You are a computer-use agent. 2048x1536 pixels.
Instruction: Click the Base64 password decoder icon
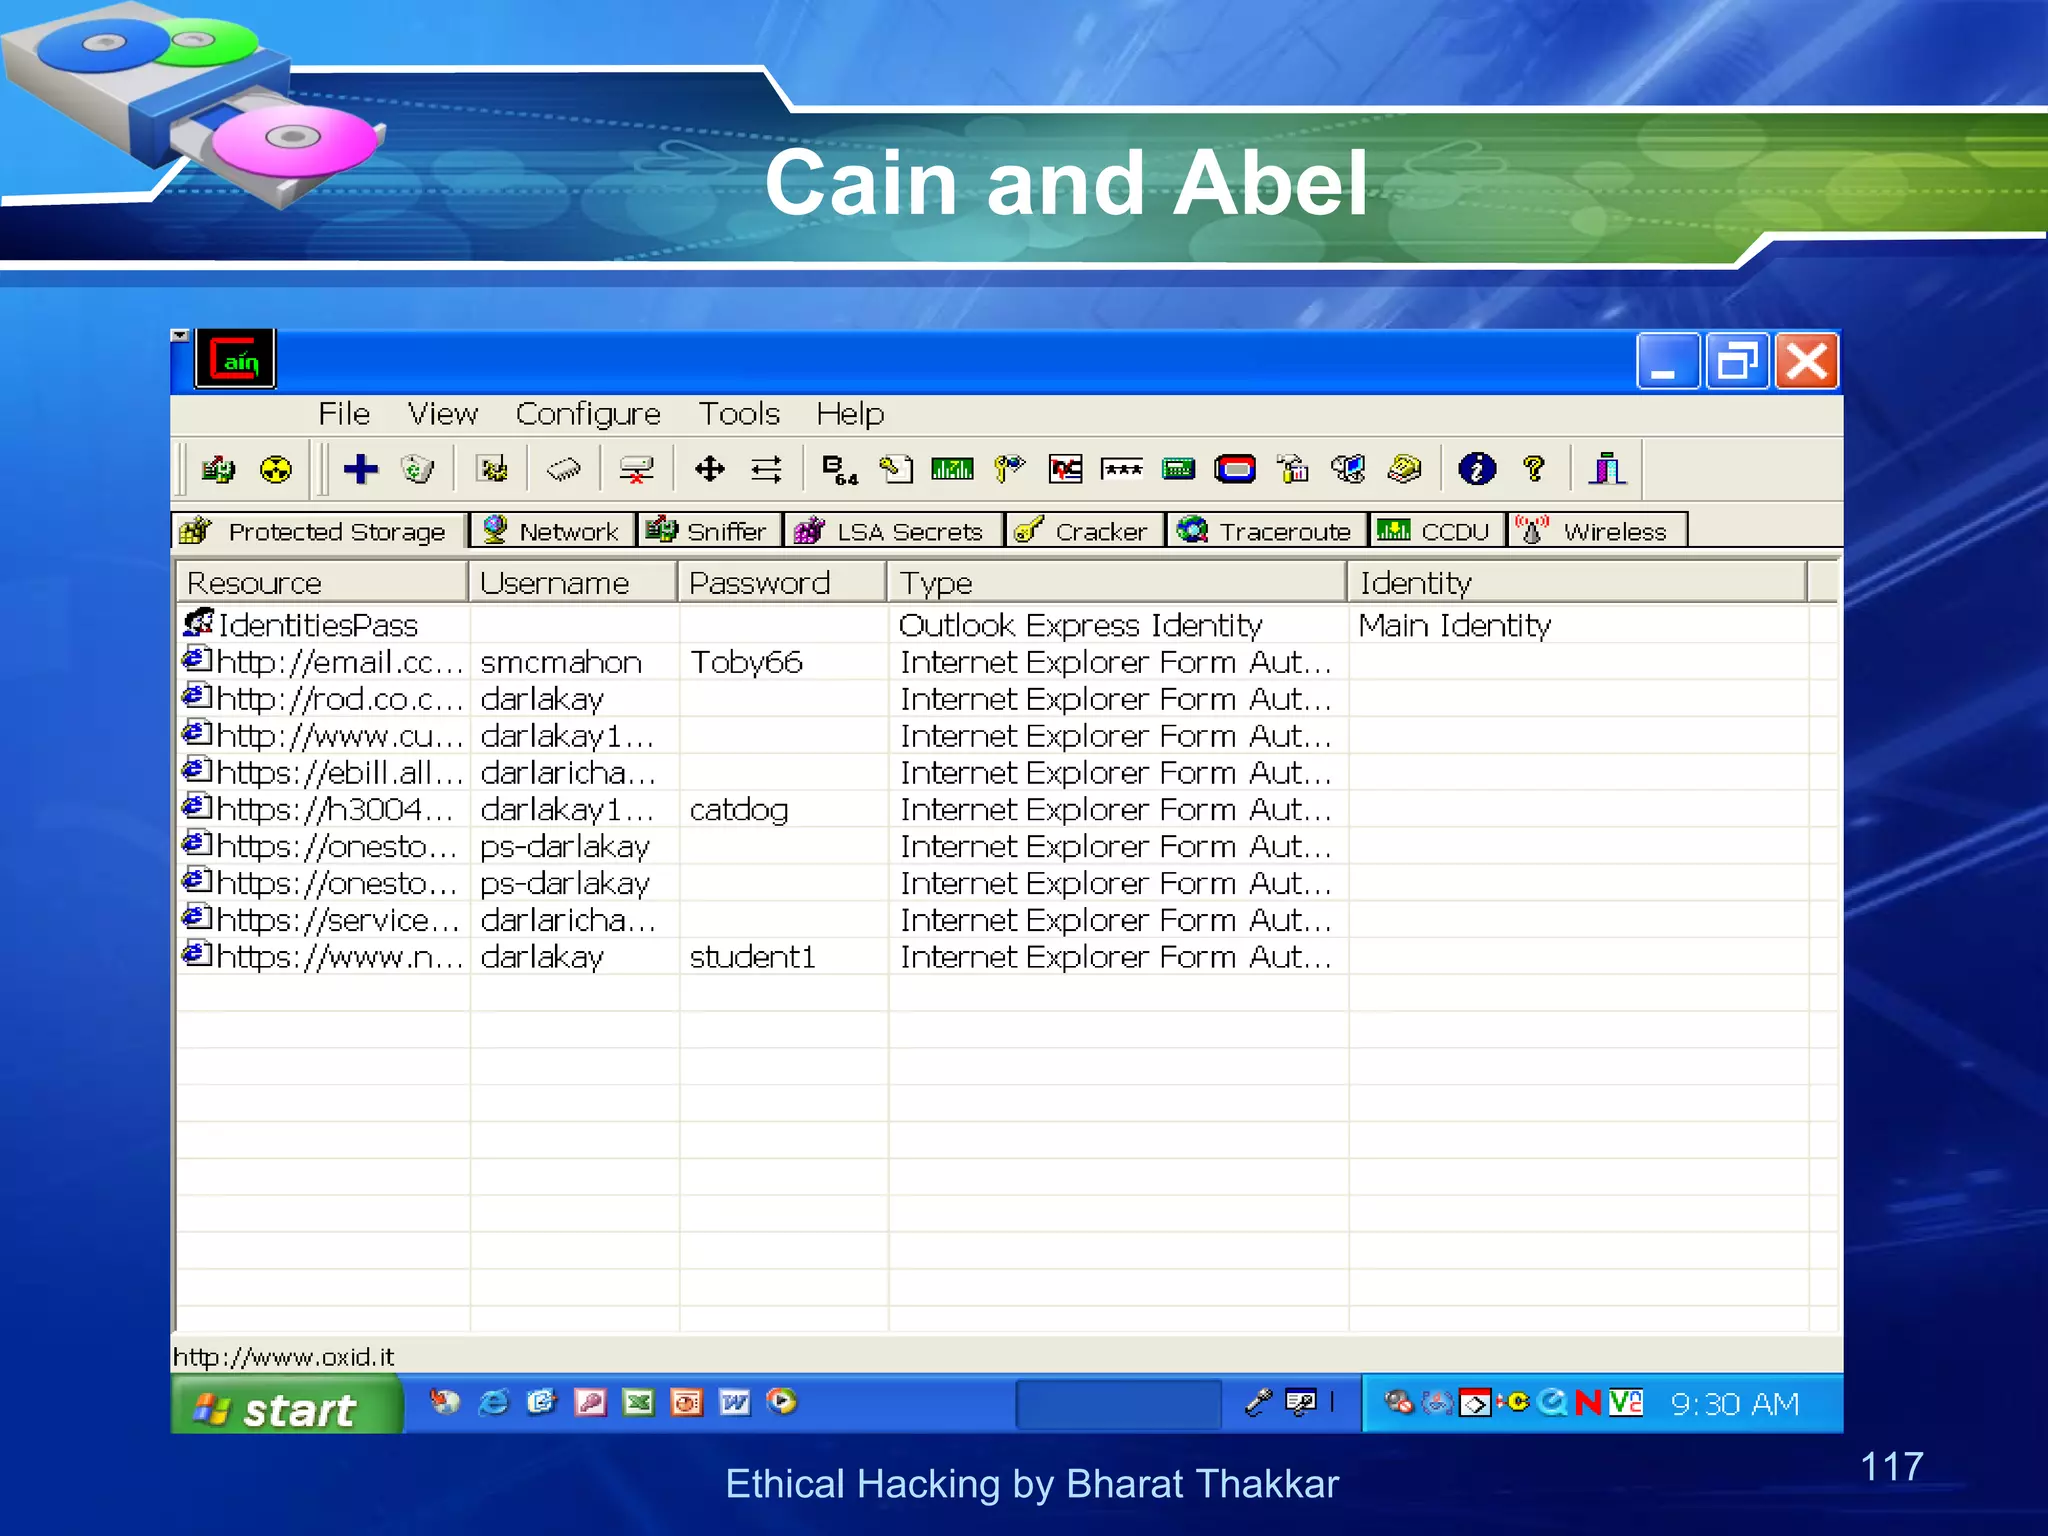(839, 469)
